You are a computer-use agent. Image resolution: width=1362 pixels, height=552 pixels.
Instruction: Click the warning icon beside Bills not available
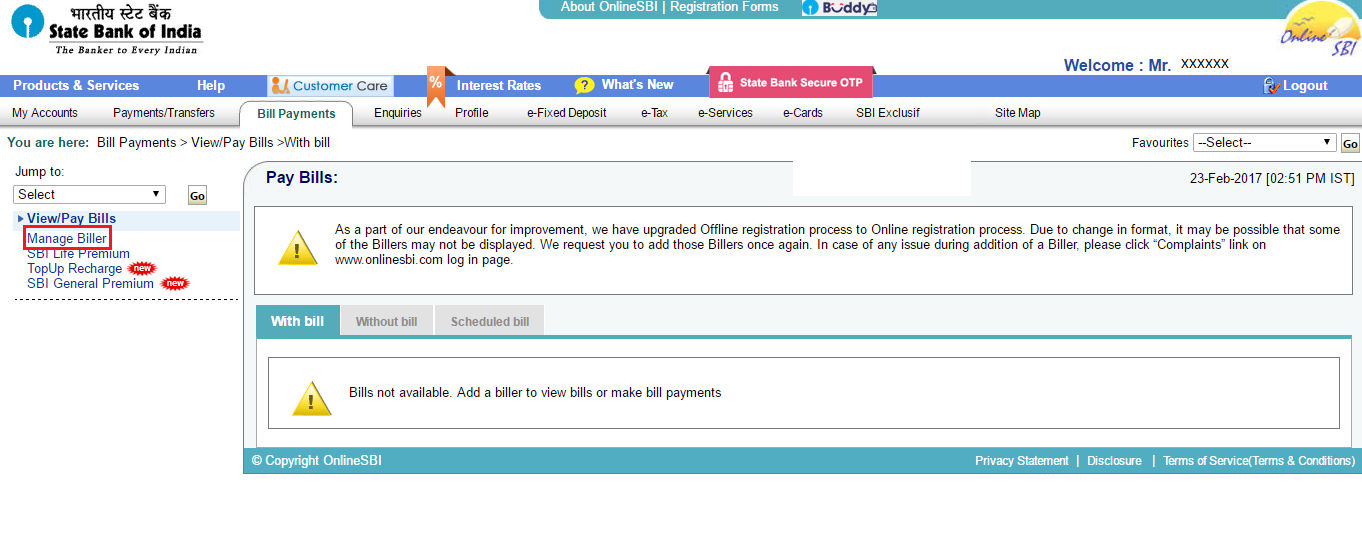click(311, 398)
